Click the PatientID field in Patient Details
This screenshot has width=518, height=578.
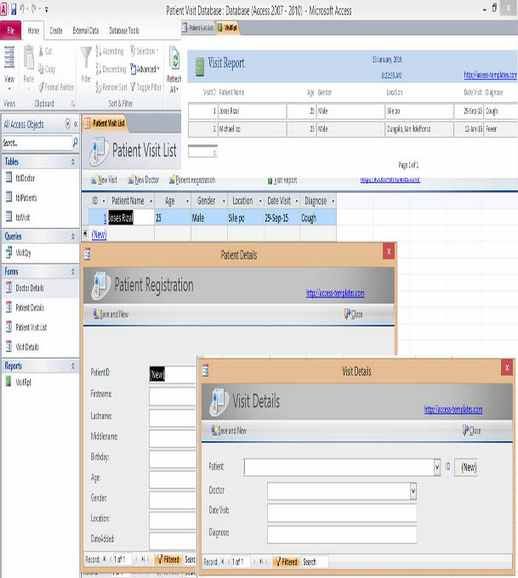coord(172,374)
